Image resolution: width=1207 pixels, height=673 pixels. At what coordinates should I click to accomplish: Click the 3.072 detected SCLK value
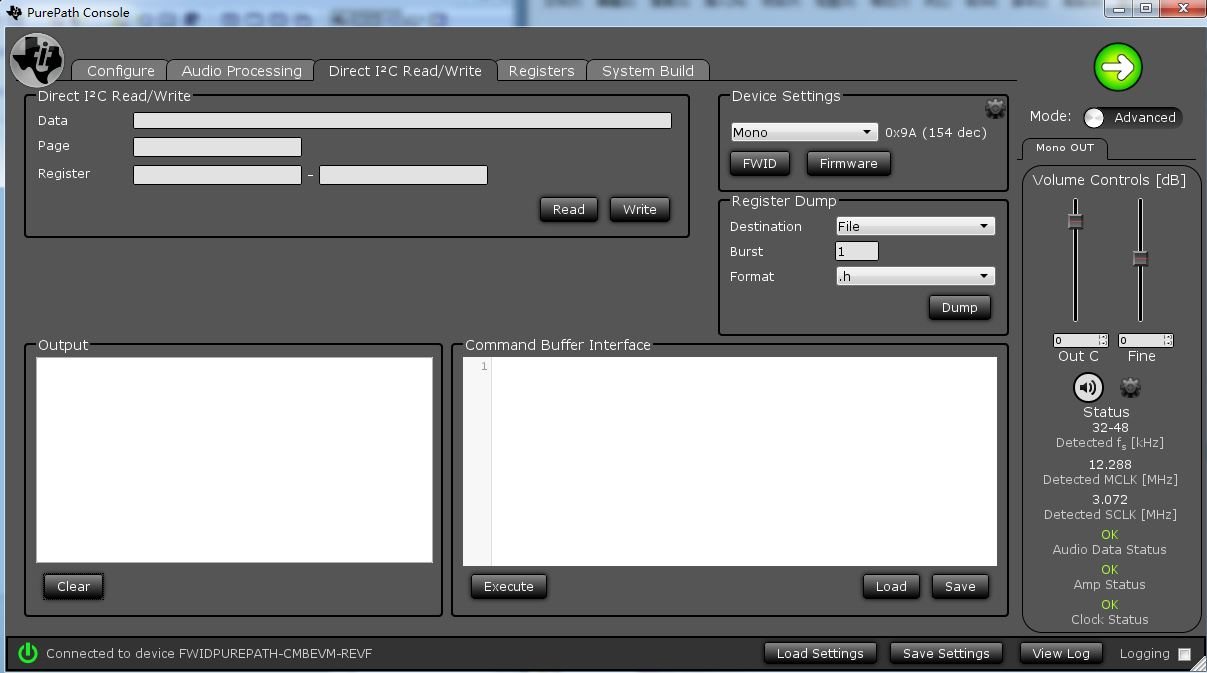point(1109,499)
